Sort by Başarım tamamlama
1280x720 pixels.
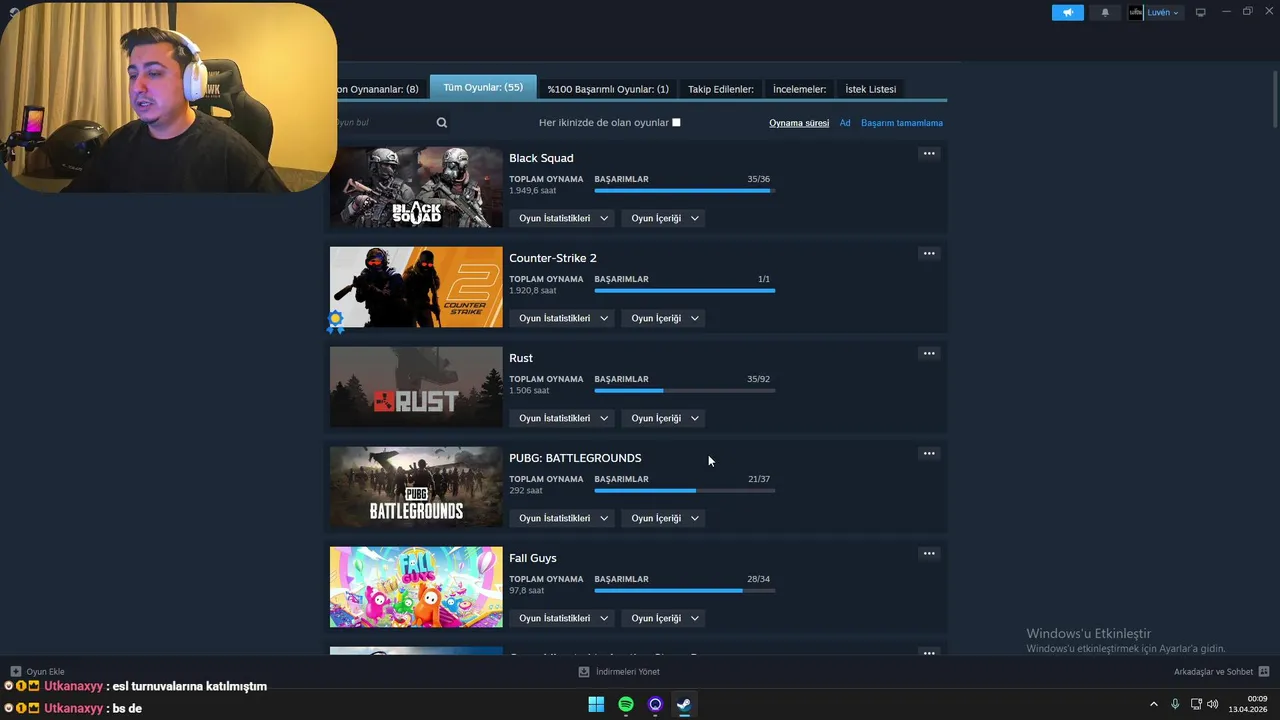902,123
